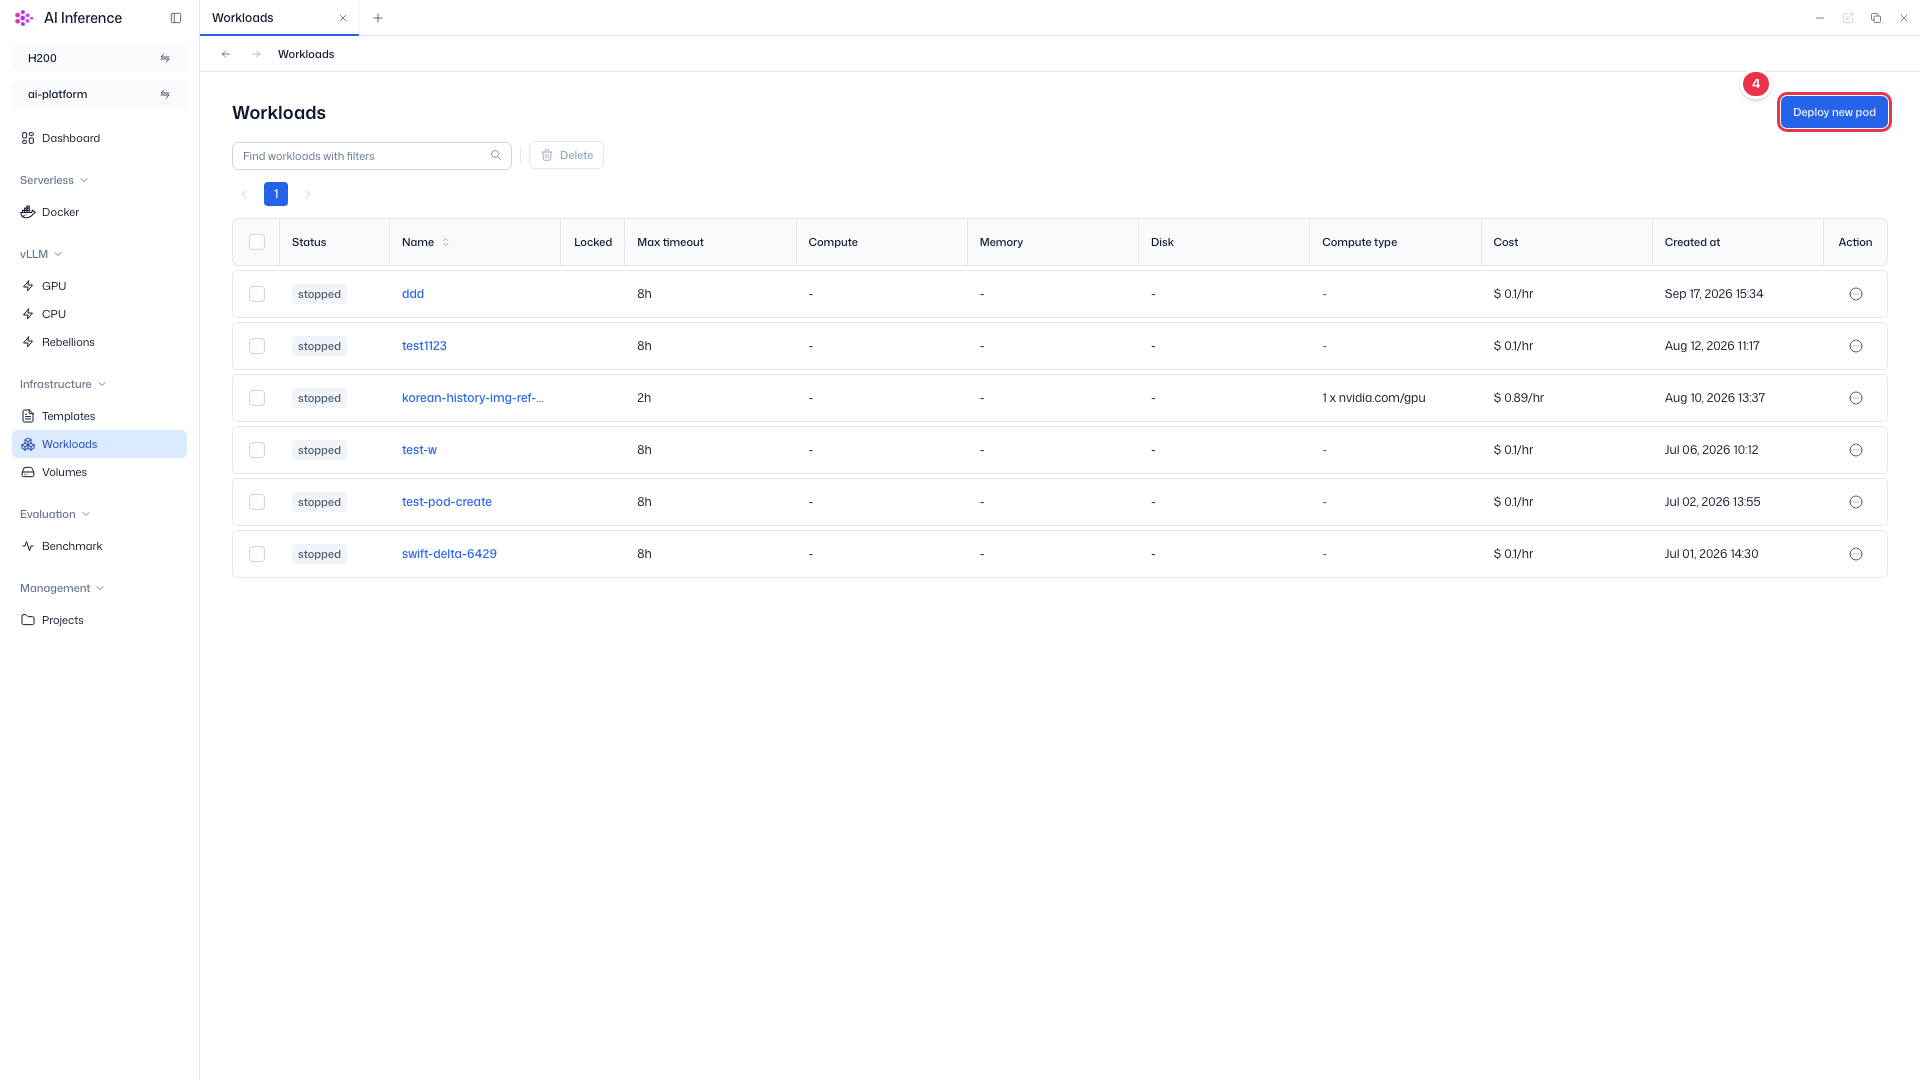The image size is (1920, 1080).
Task: Collapse the Infrastructure sidebar section
Action: coord(63,384)
